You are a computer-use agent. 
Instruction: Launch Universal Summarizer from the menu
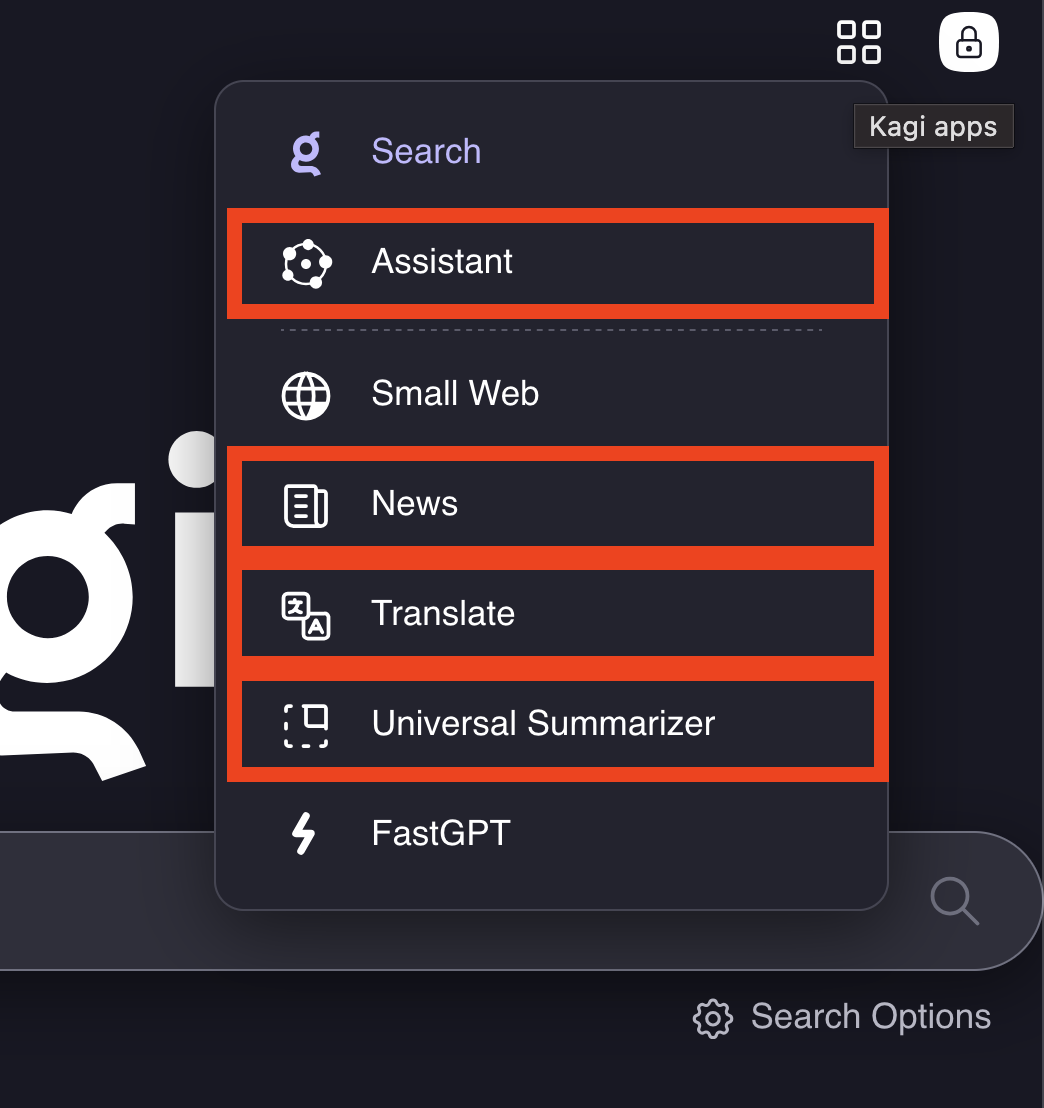[543, 724]
